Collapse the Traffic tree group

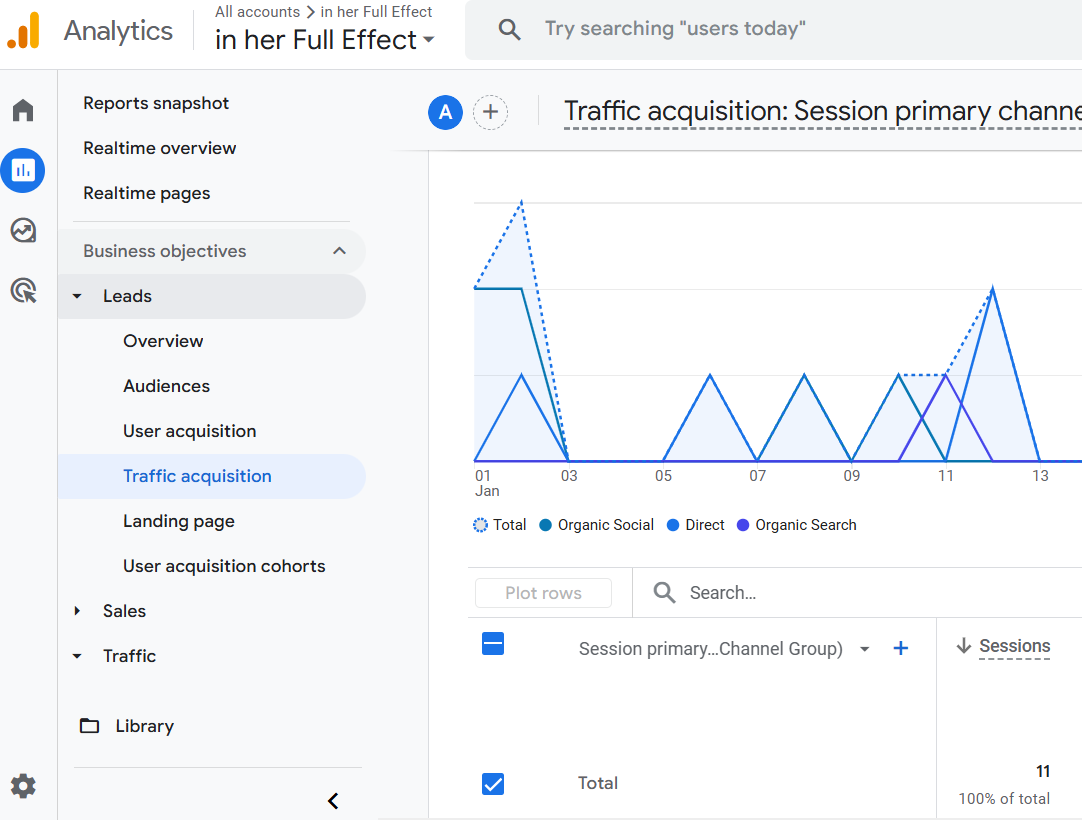coord(77,656)
